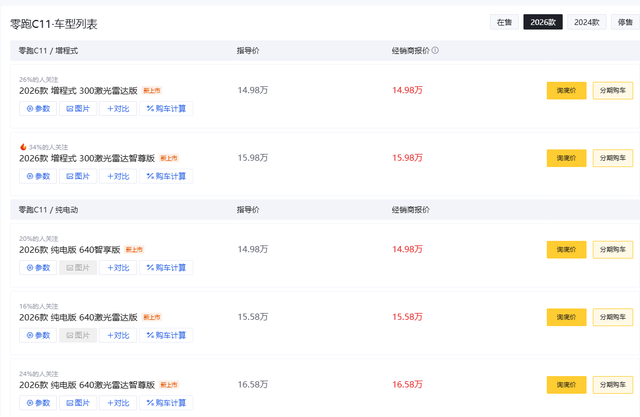This screenshot has height=417, width=640.
Task: Open 2026款 增程式 300激光雷达版 model link
Action: coord(78,91)
